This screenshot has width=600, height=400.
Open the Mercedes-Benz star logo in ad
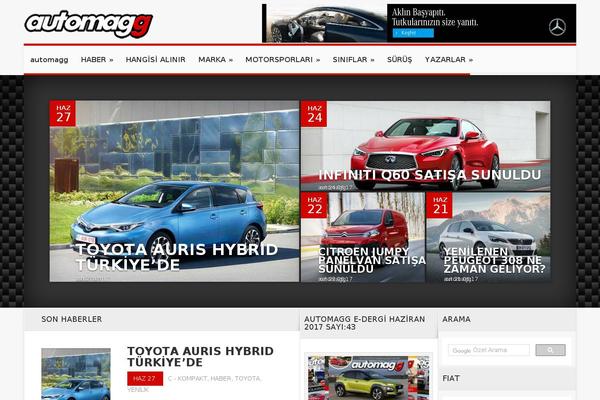pos(557,27)
